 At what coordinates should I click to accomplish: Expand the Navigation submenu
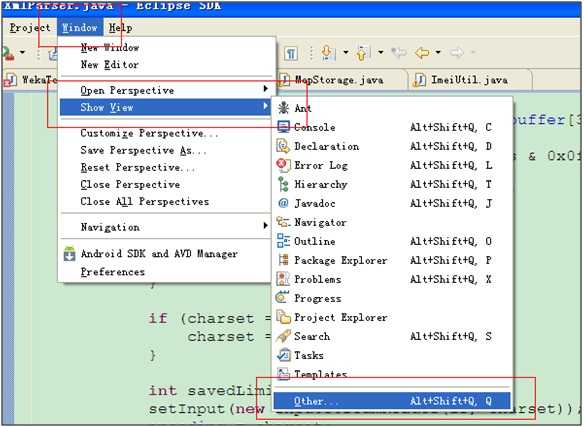(x=166, y=227)
